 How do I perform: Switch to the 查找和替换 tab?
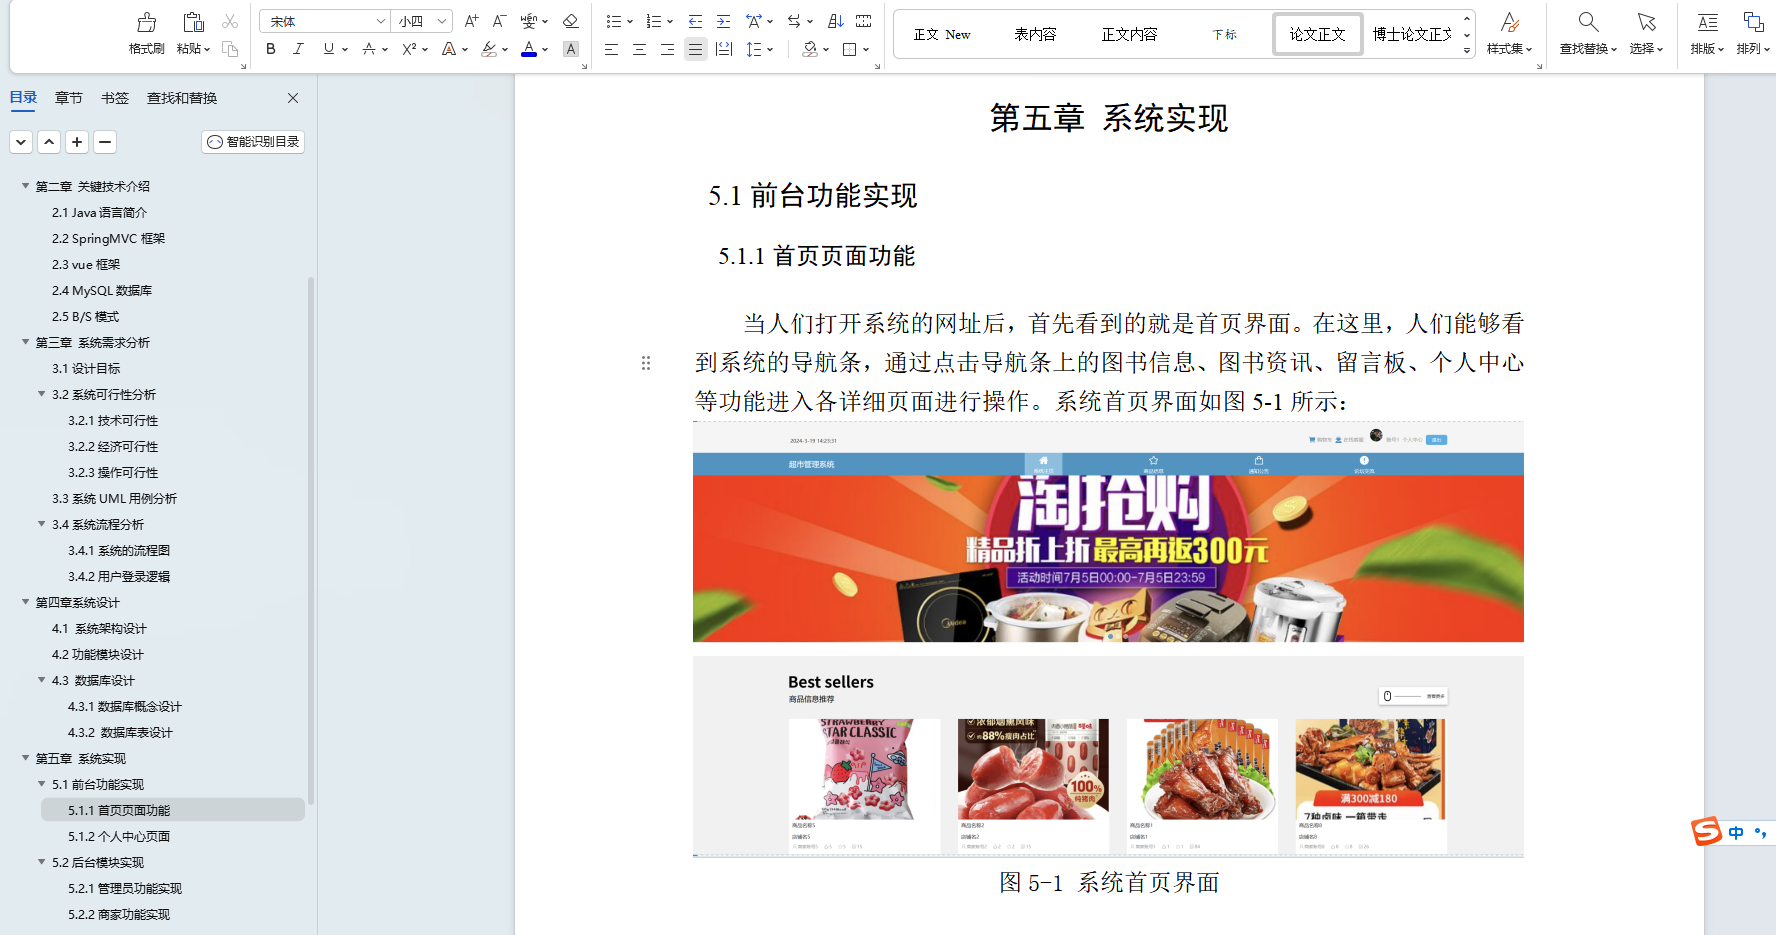[x=182, y=98]
